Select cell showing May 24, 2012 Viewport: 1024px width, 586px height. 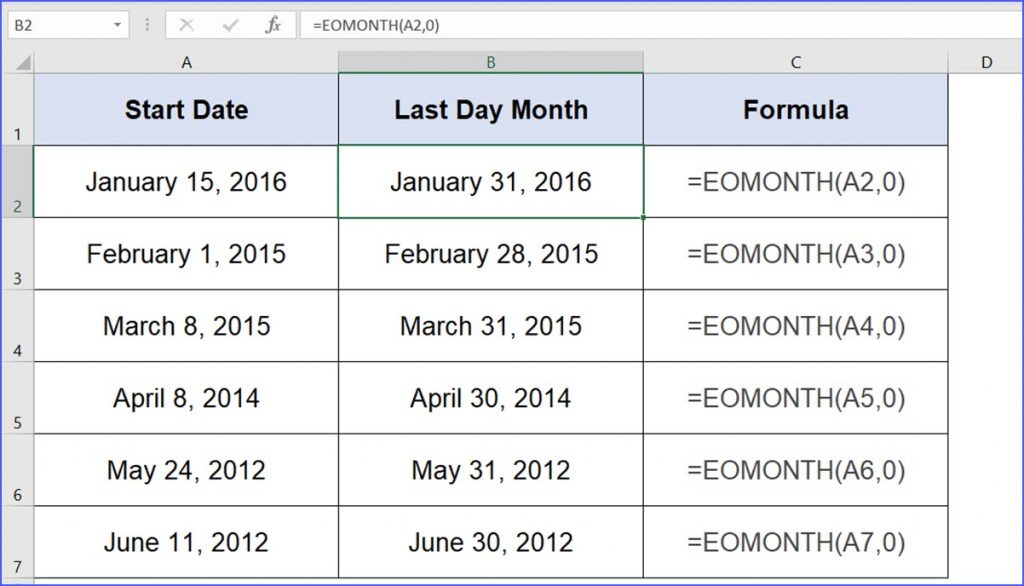point(186,470)
